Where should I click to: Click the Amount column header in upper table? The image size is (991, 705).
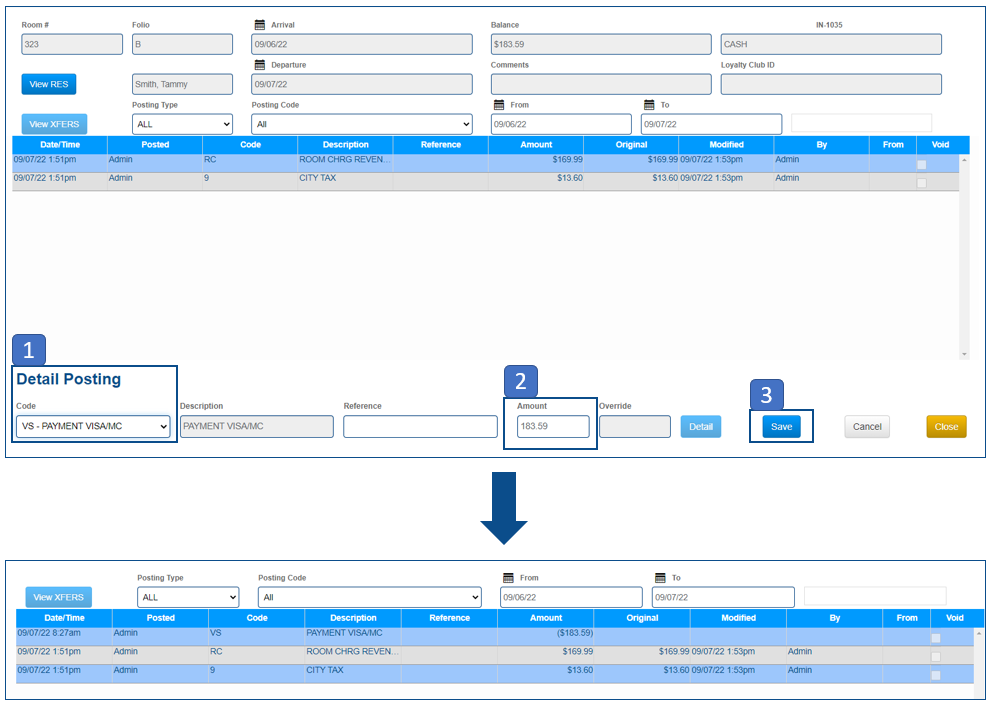click(x=536, y=145)
